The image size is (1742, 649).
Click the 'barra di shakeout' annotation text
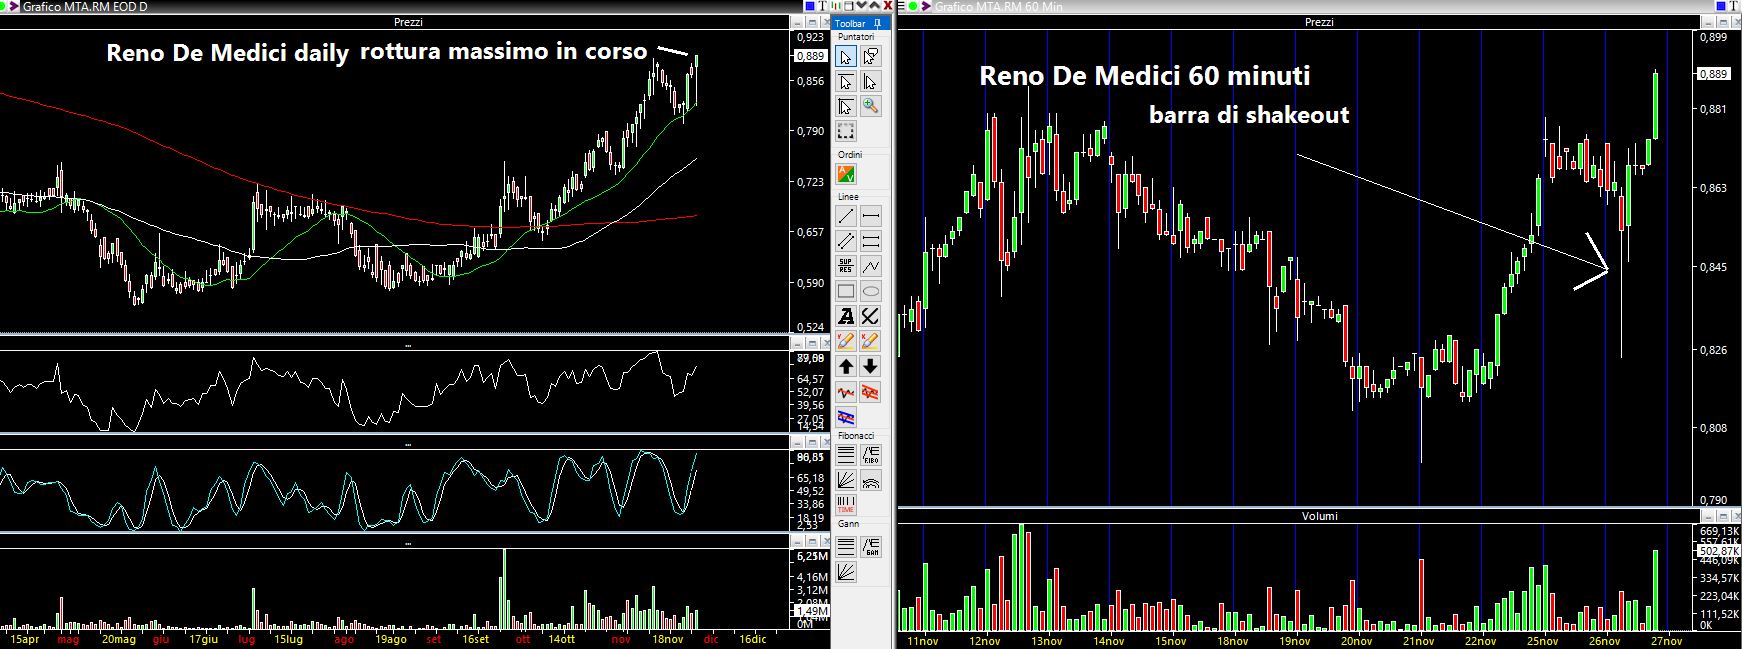click(1249, 115)
